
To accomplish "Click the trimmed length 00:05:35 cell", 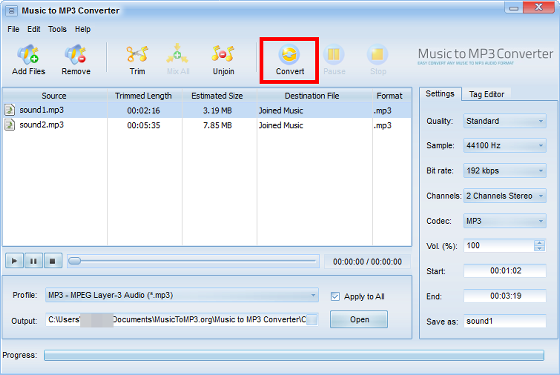I will click(x=144, y=125).
